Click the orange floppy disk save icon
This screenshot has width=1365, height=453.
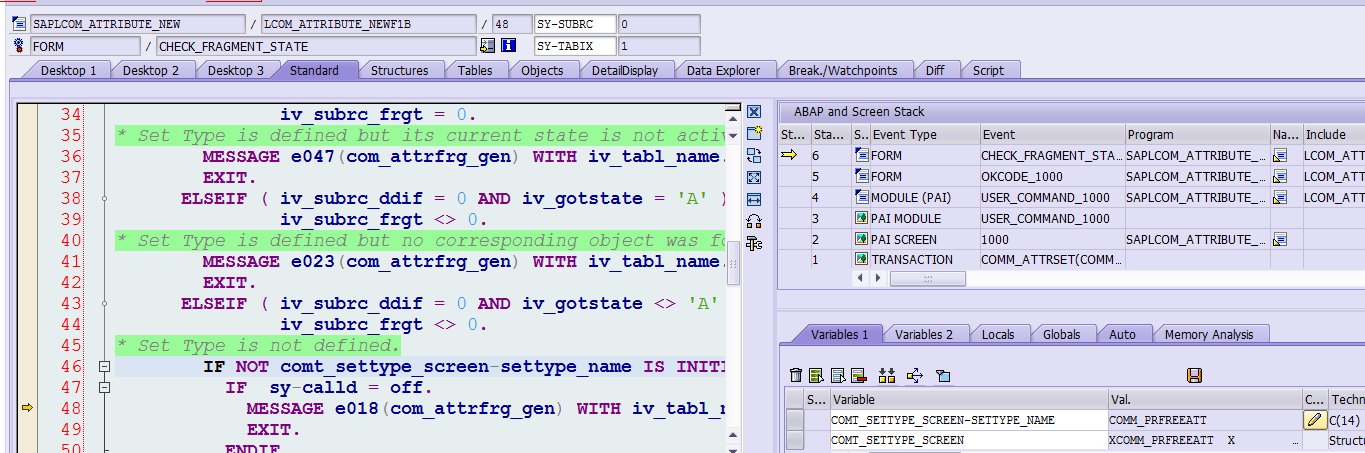pos(1194,375)
